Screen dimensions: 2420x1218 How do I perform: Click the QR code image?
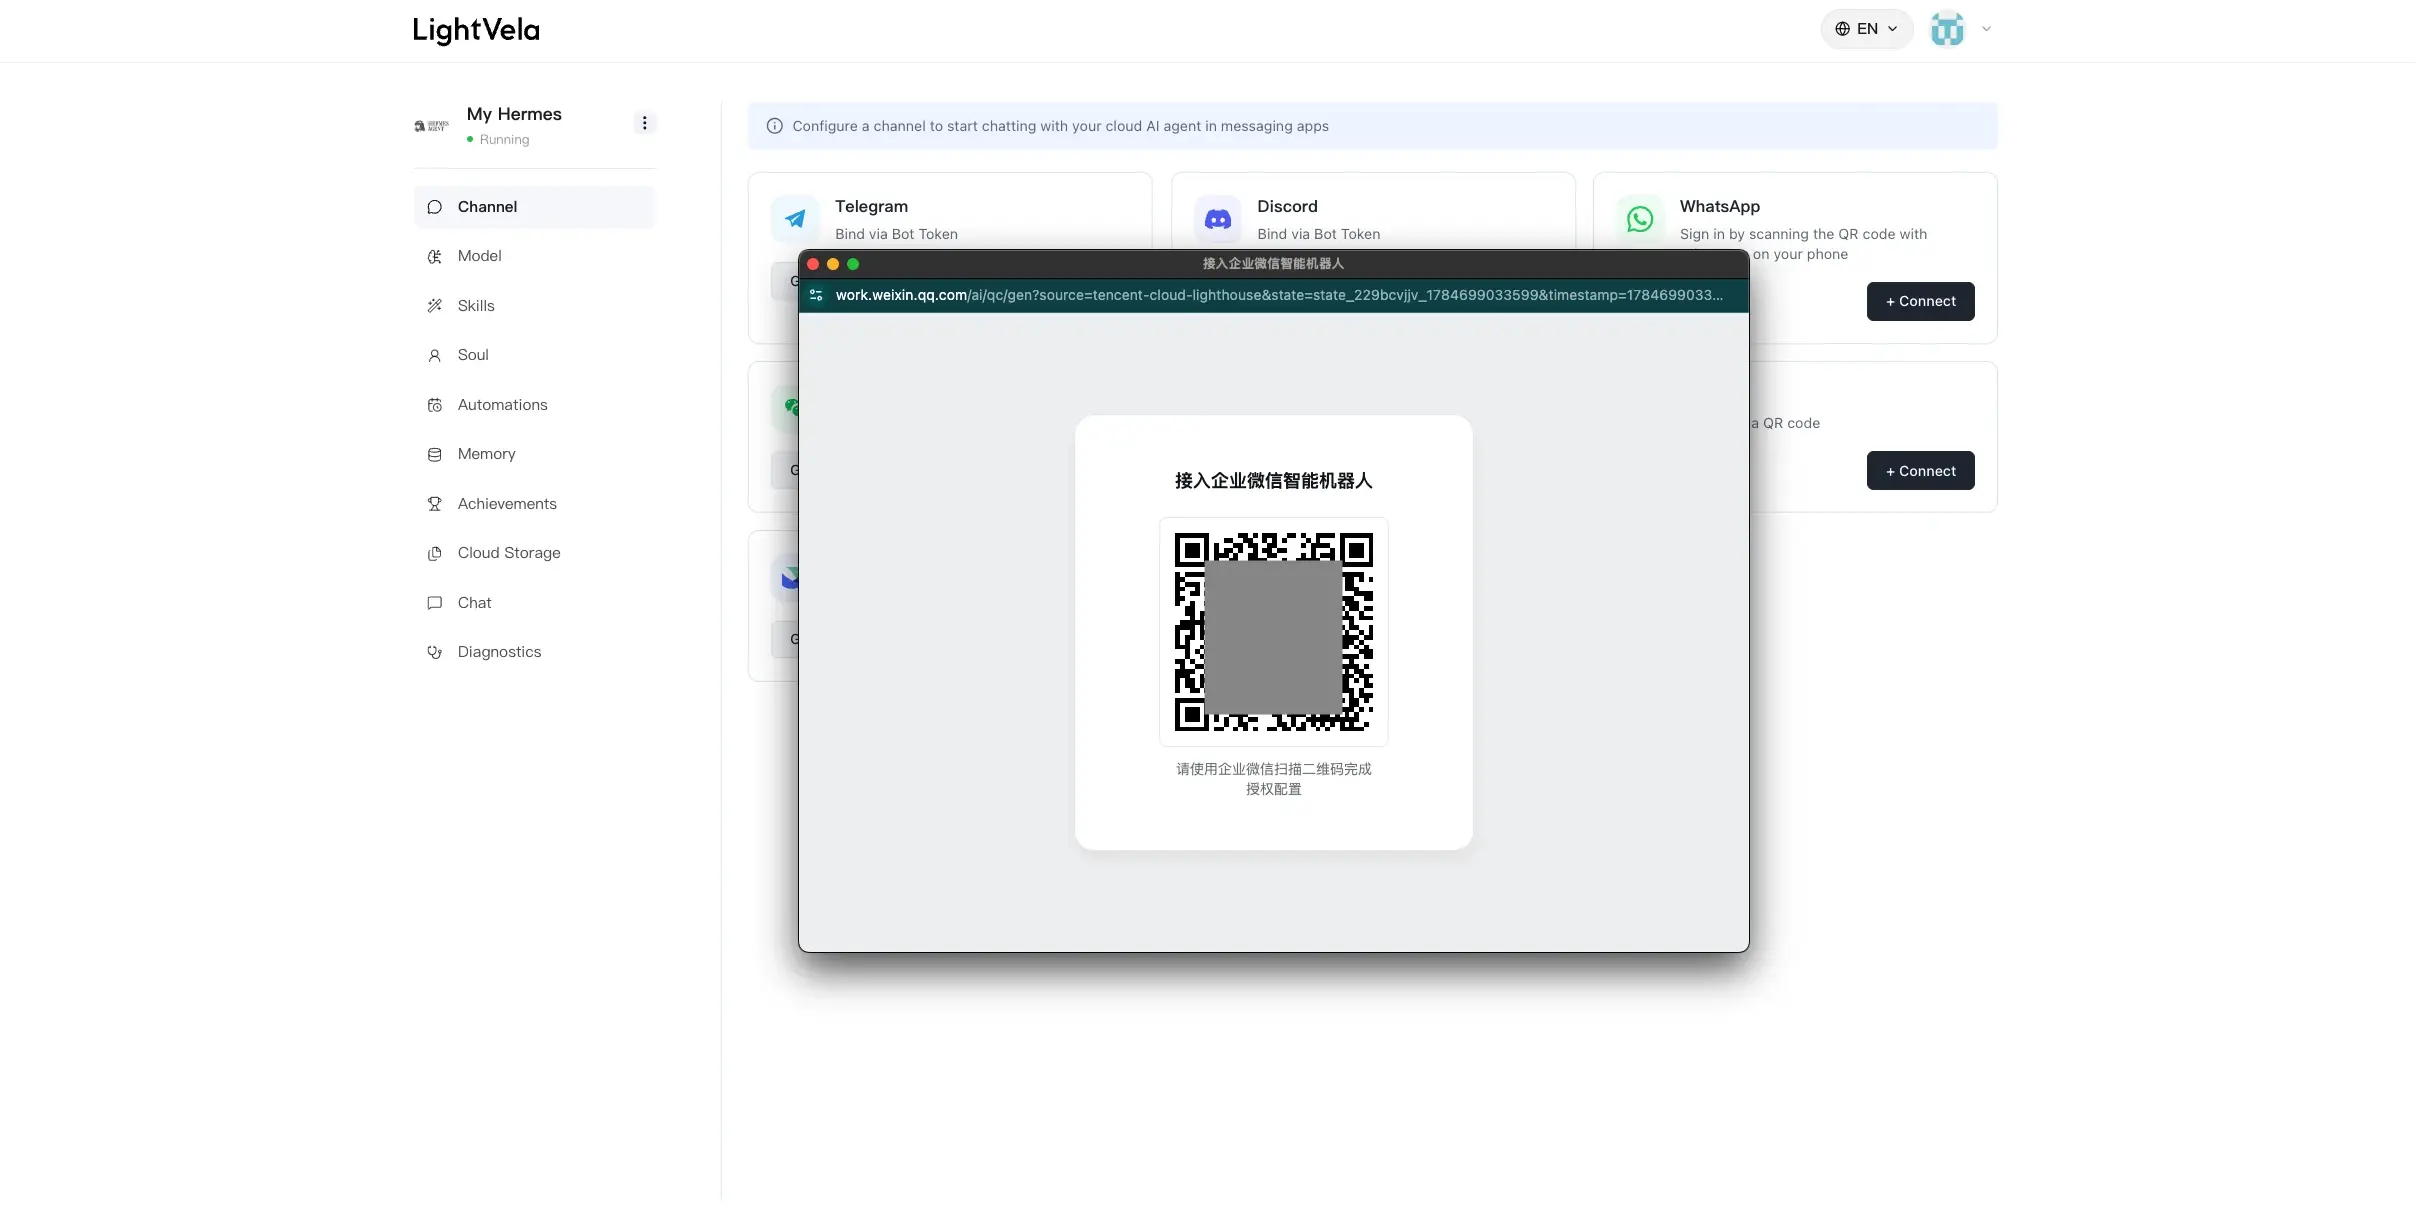(1273, 632)
